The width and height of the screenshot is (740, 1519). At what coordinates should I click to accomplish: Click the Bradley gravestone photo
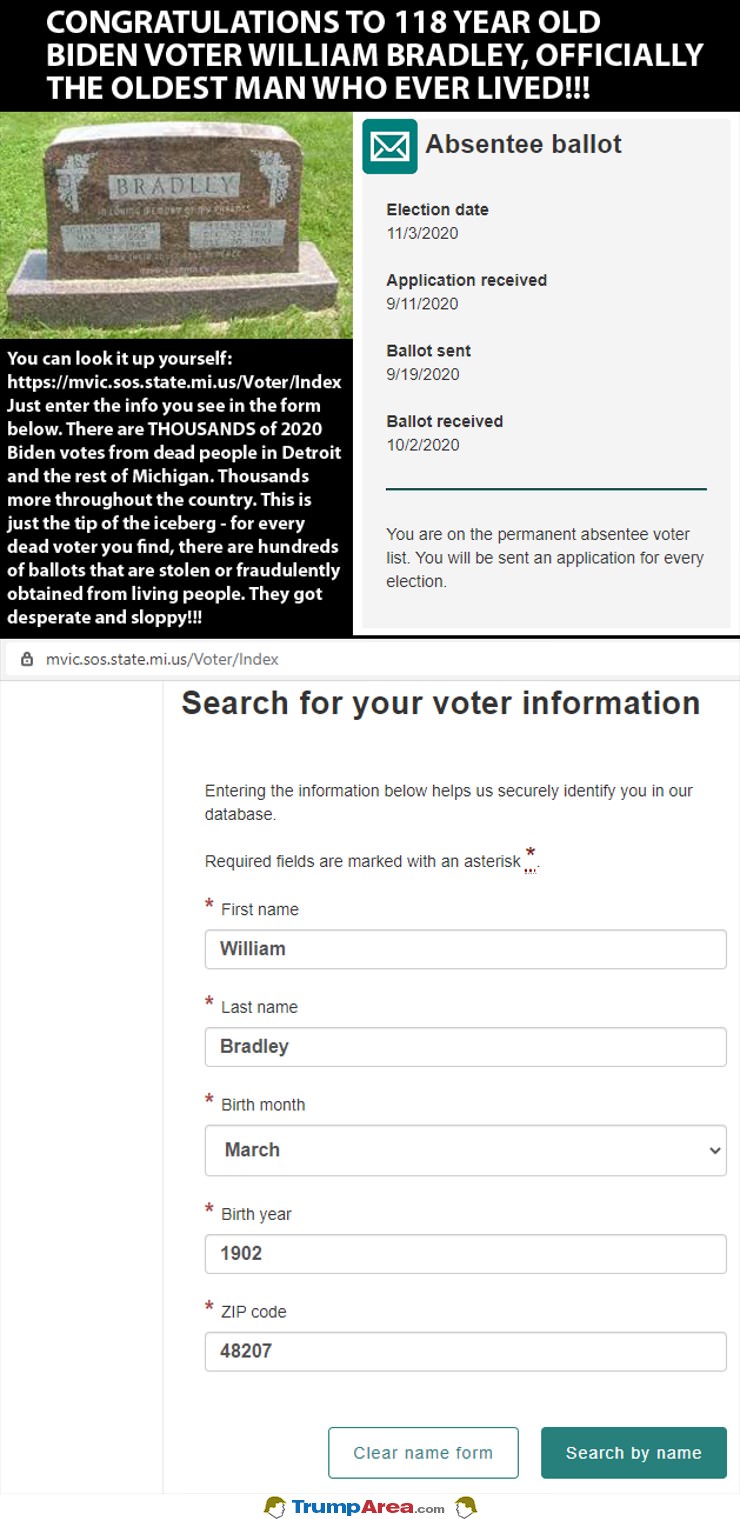point(176,225)
